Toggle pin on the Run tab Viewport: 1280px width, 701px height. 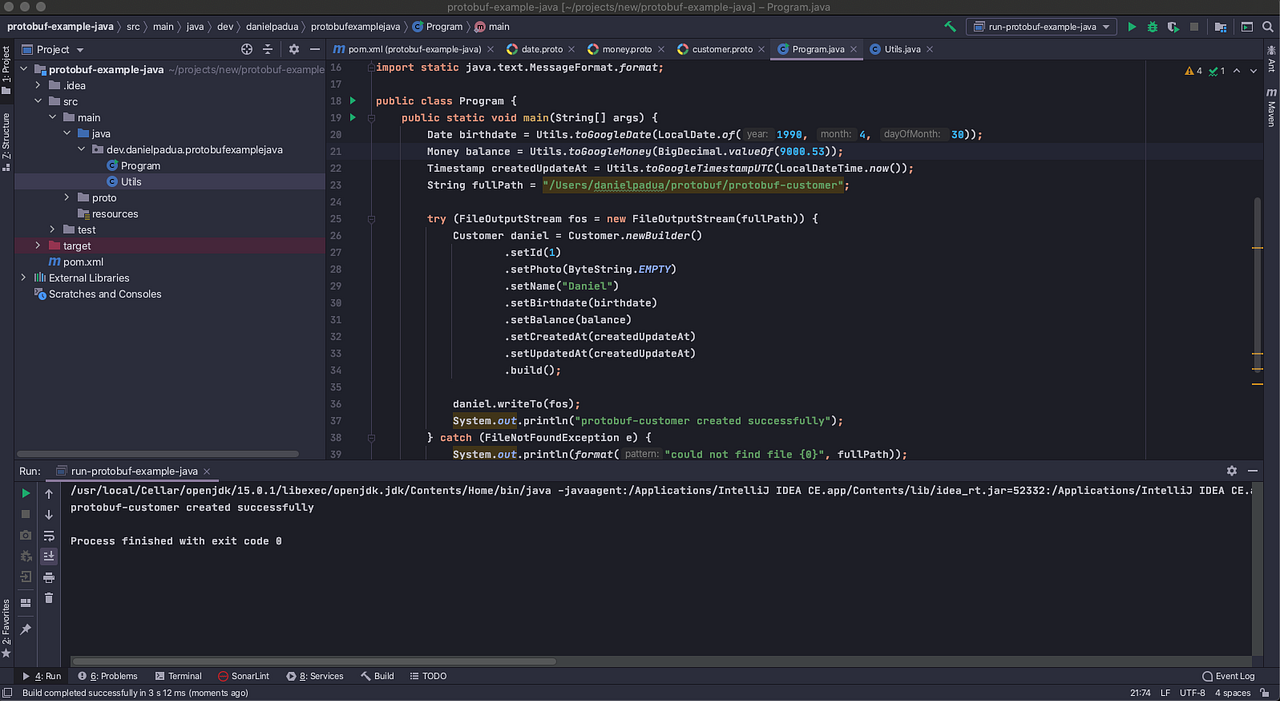click(26, 629)
